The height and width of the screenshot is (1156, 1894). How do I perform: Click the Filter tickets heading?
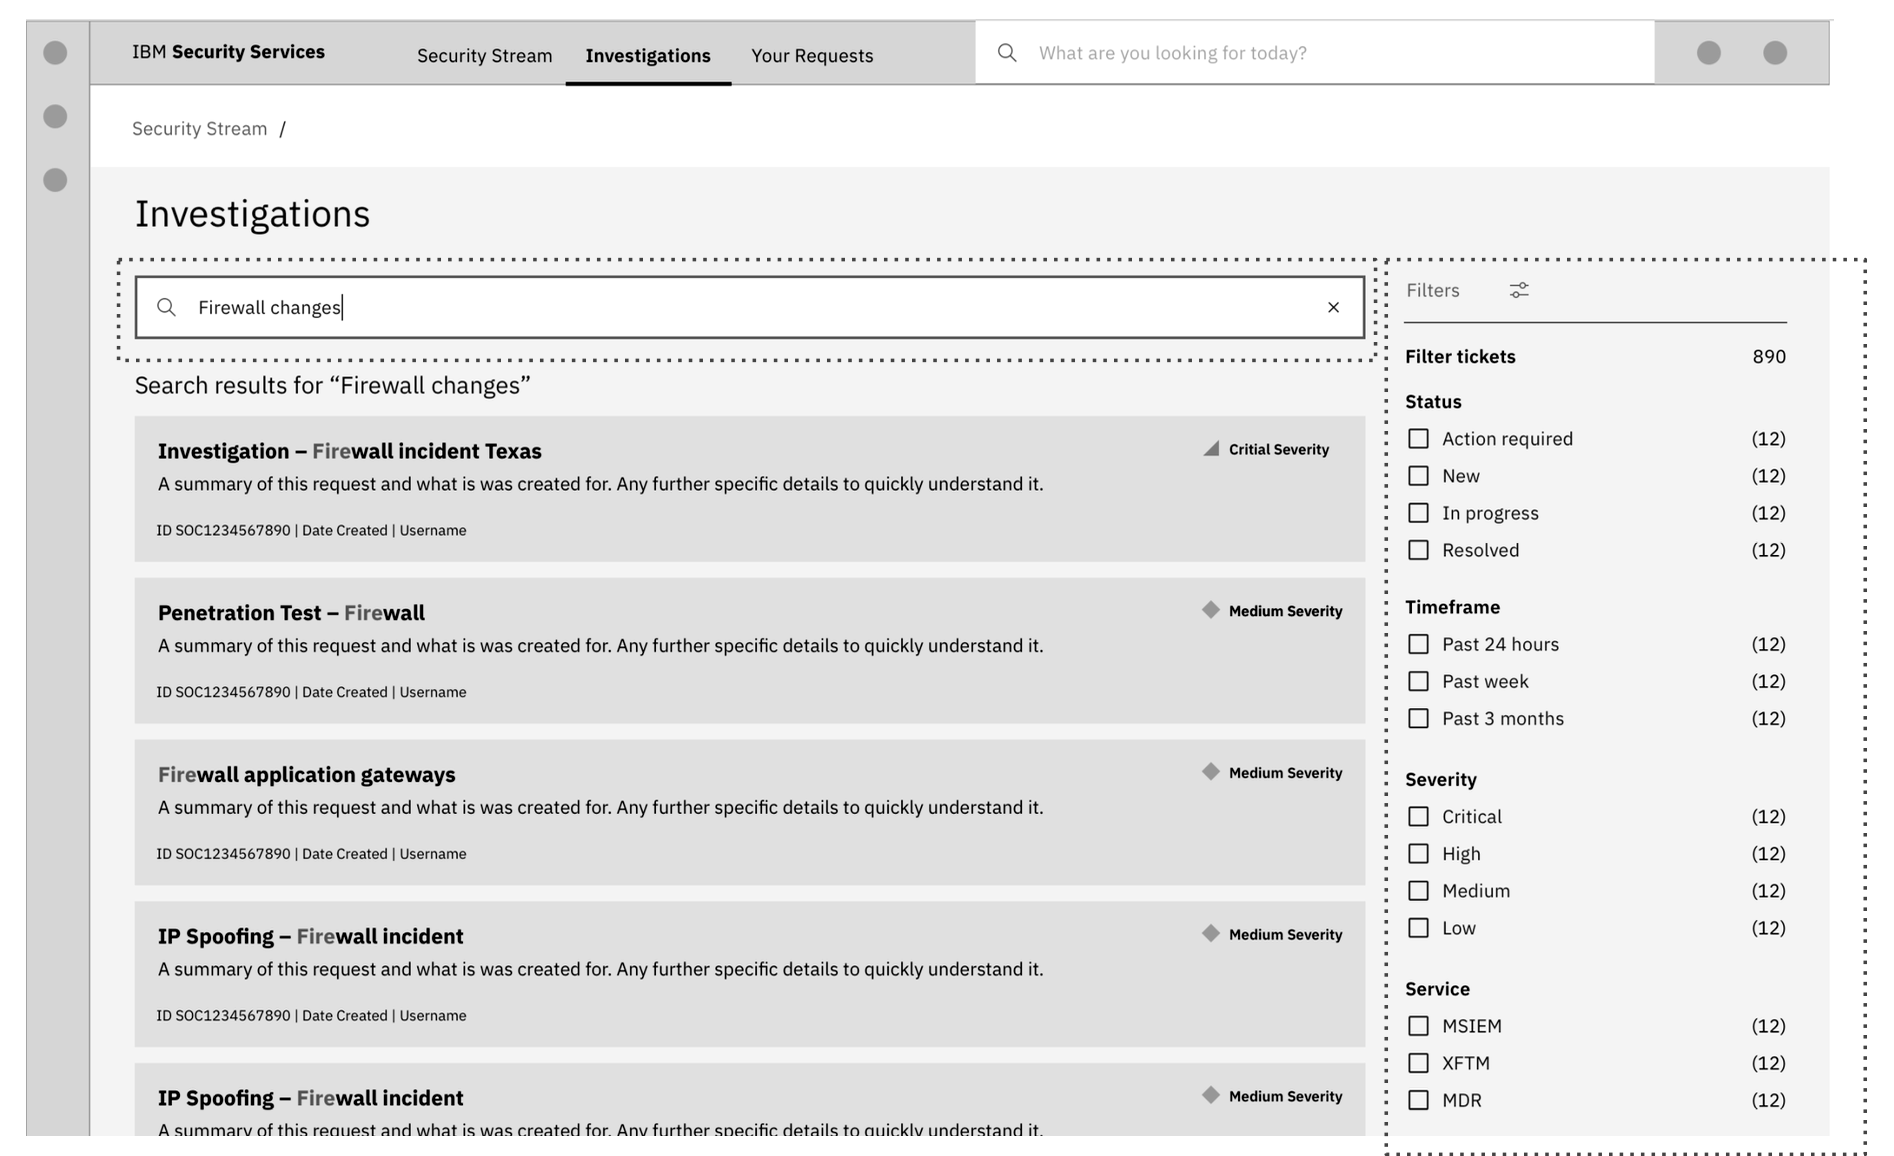coord(1460,357)
